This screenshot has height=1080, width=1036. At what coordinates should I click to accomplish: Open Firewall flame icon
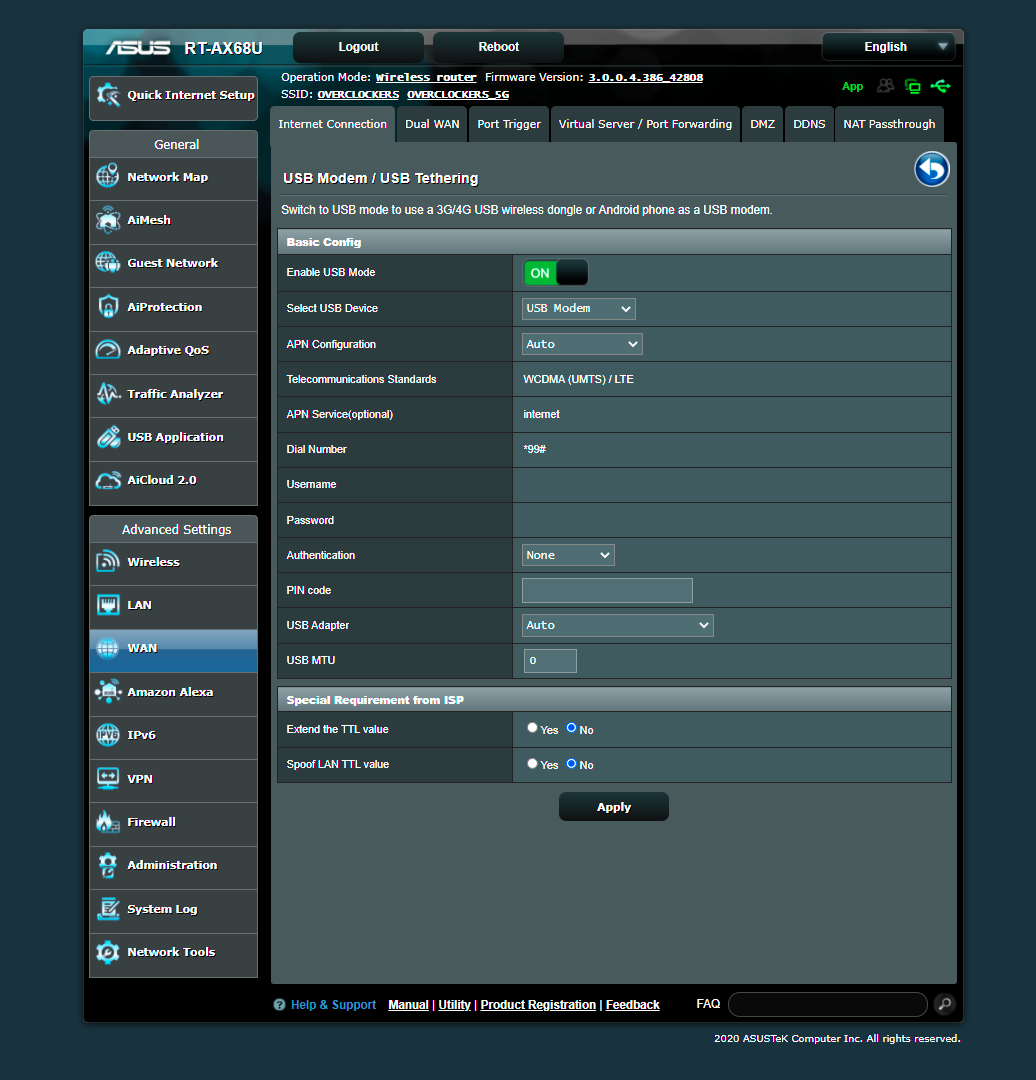coord(107,821)
